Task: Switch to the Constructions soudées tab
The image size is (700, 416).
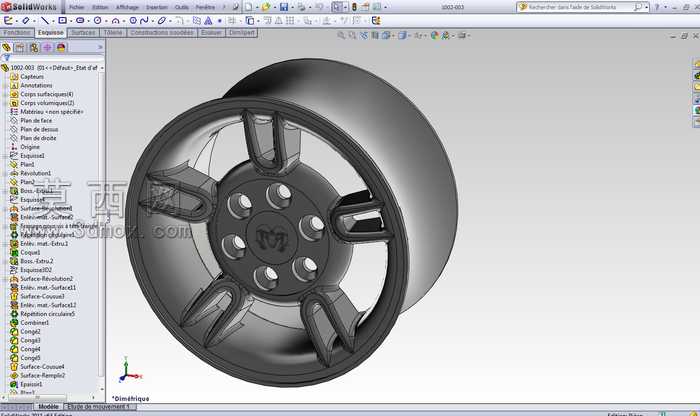Action: [x=162, y=33]
